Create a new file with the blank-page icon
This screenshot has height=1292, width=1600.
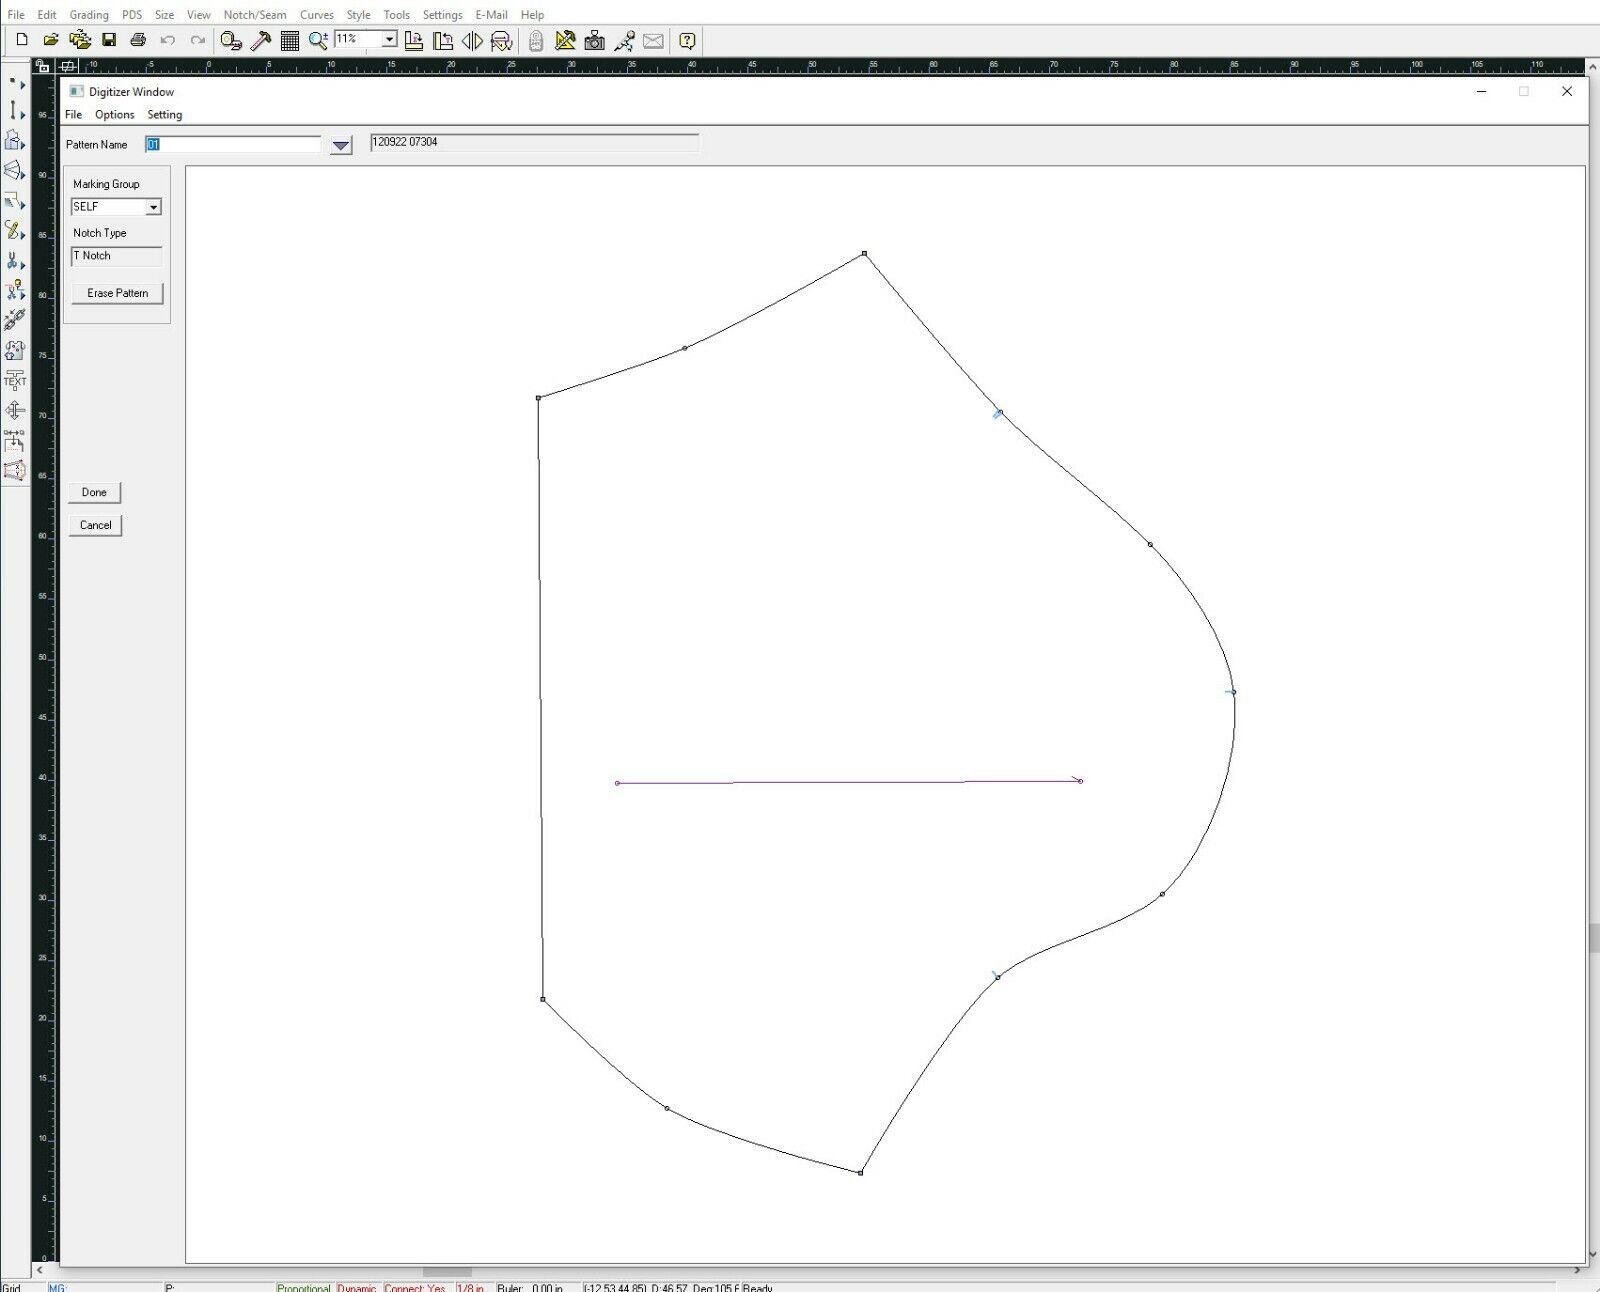21,40
